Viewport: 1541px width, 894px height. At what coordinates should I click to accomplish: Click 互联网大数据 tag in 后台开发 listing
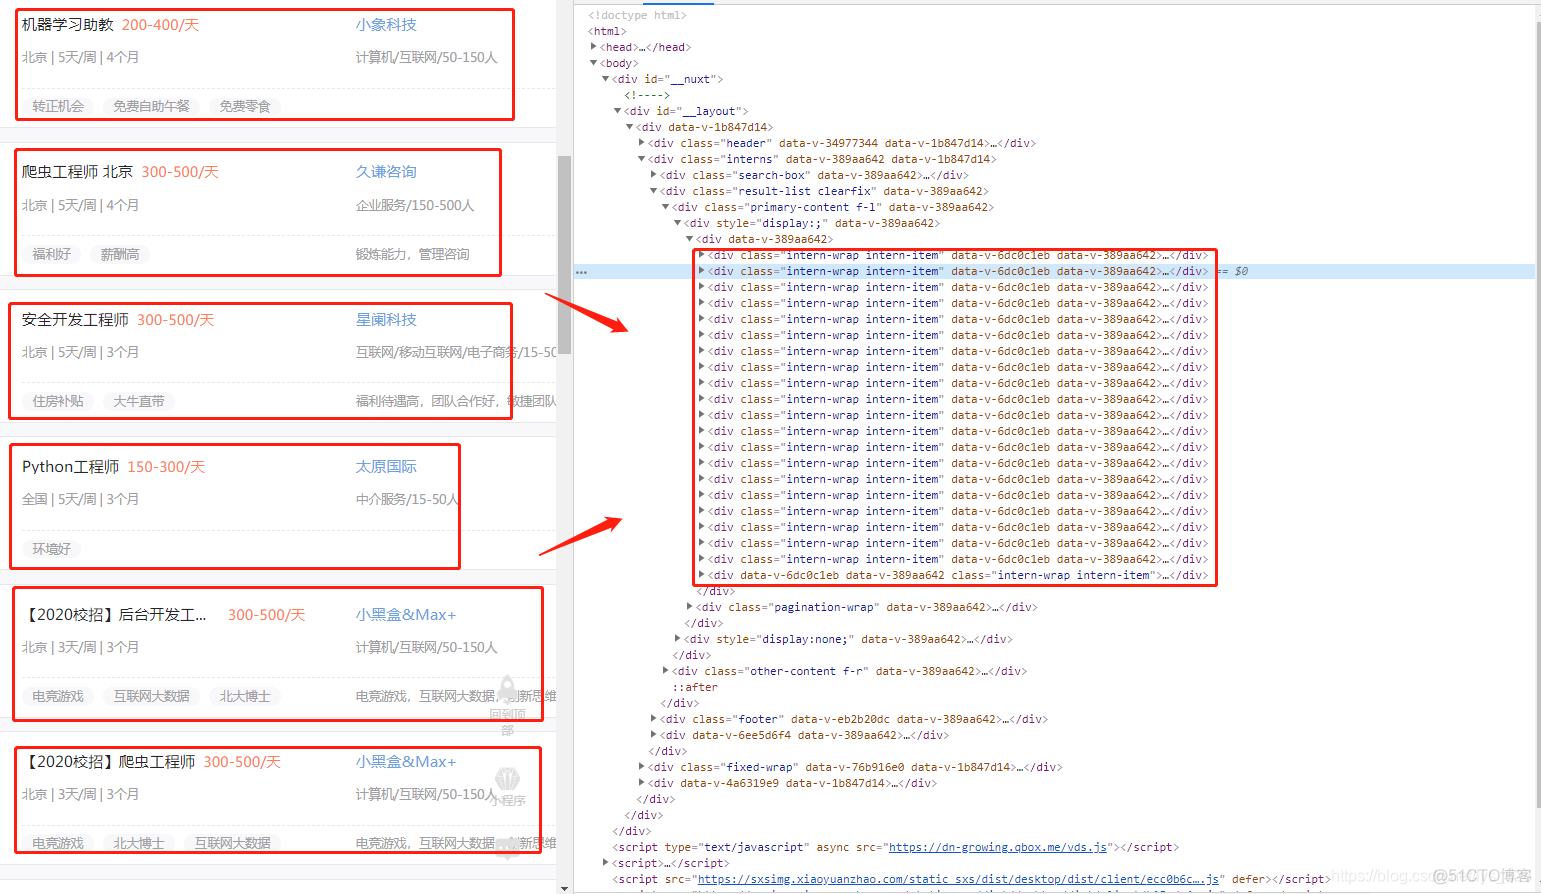(151, 696)
